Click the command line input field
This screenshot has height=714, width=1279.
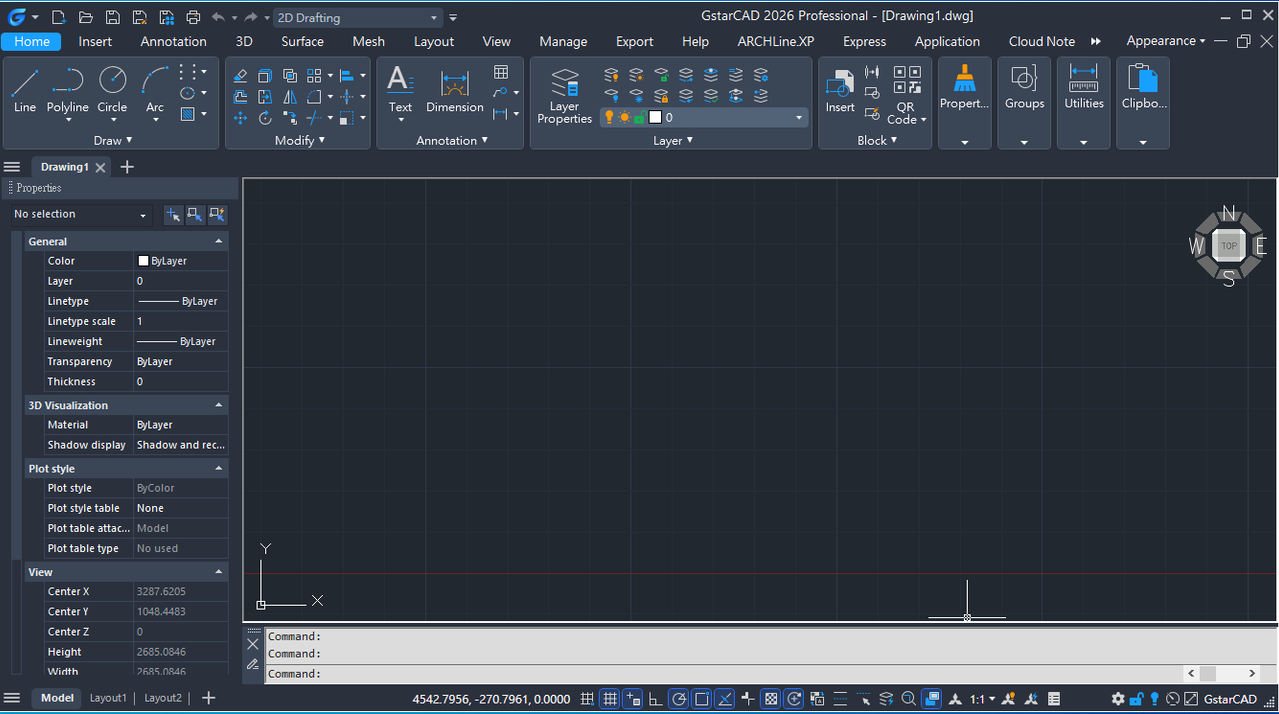tap(722, 673)
